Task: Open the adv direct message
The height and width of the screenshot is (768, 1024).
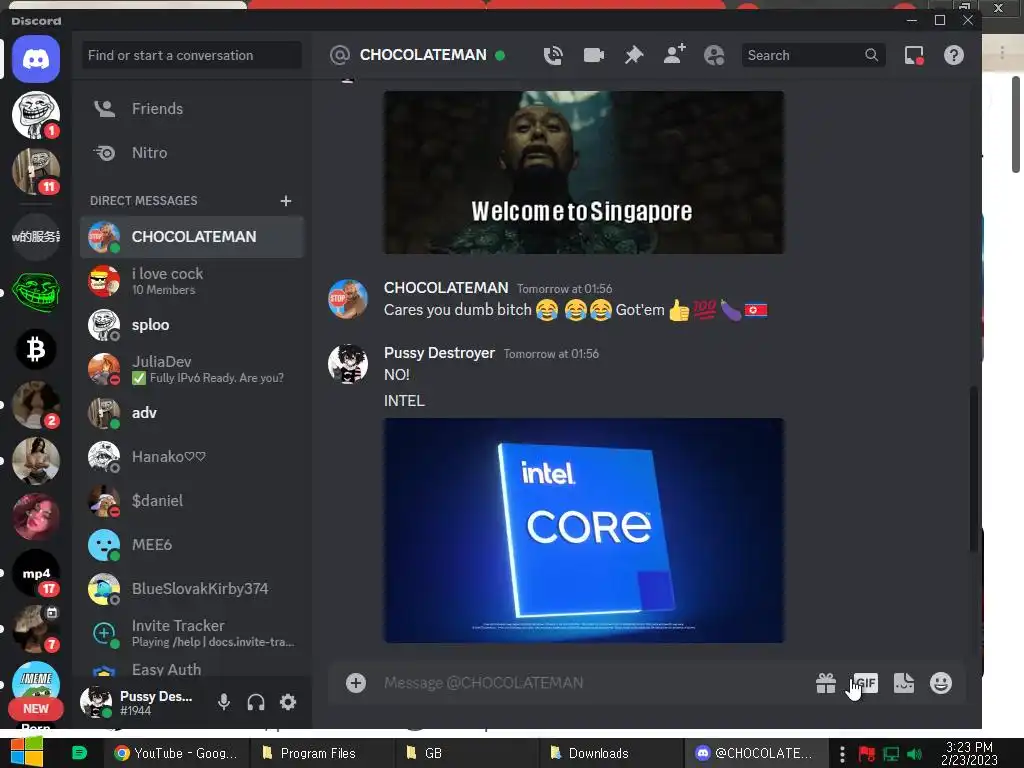Action: [x=192, y=413]
